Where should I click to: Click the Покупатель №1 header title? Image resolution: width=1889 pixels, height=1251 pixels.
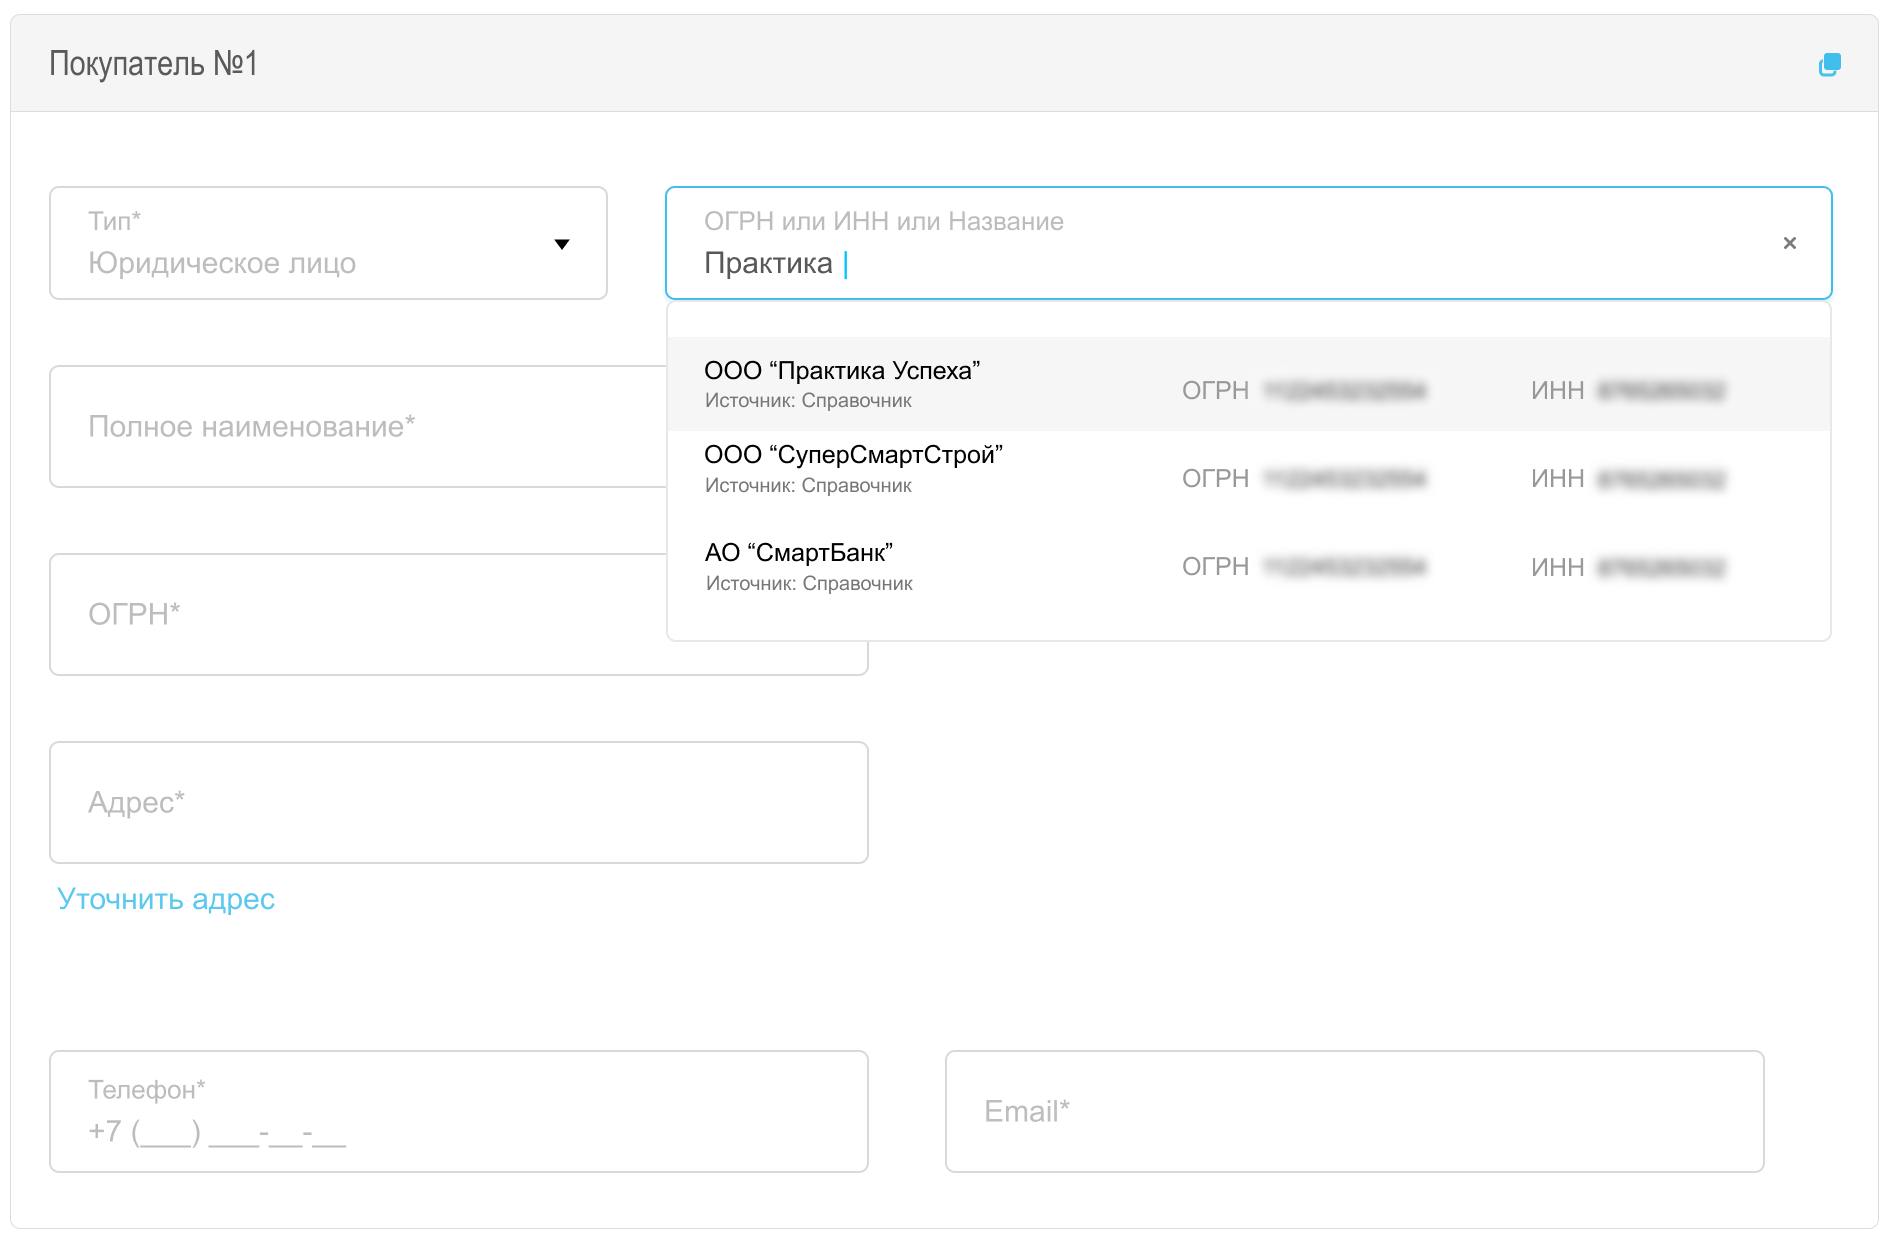154,64
